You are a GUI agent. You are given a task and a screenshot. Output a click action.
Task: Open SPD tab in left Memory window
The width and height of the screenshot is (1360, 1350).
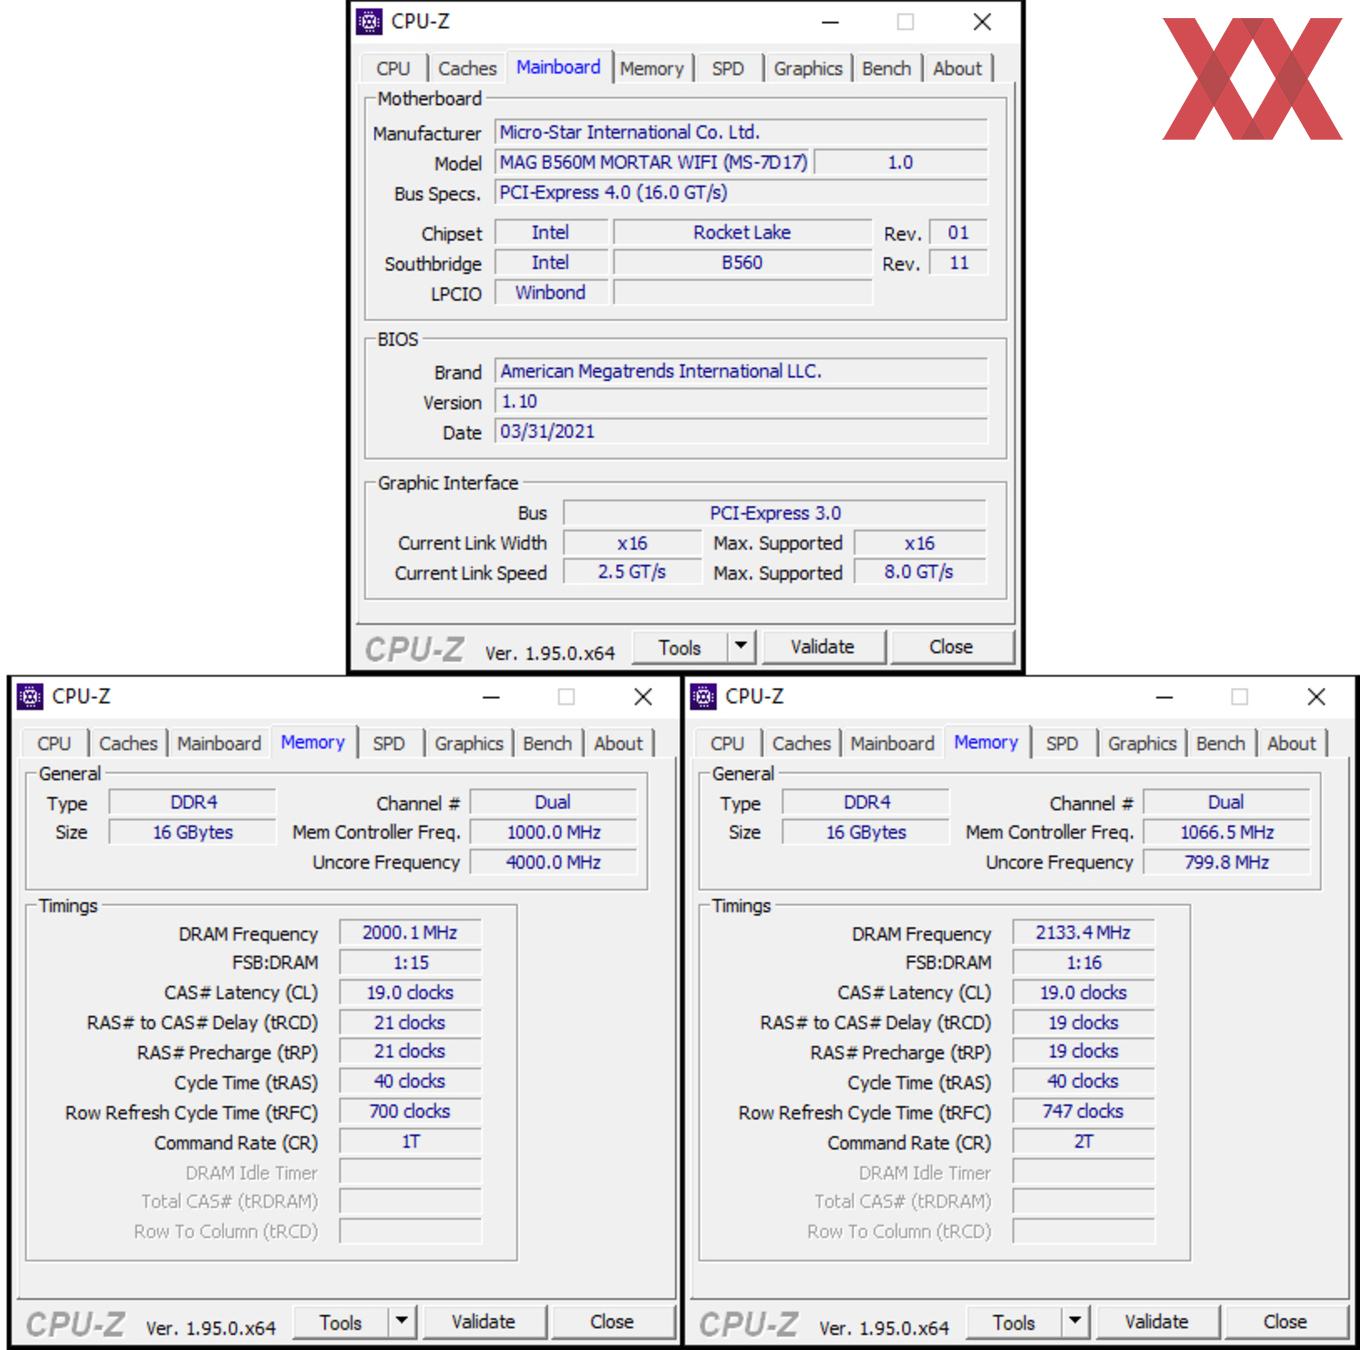pos(389,743)
